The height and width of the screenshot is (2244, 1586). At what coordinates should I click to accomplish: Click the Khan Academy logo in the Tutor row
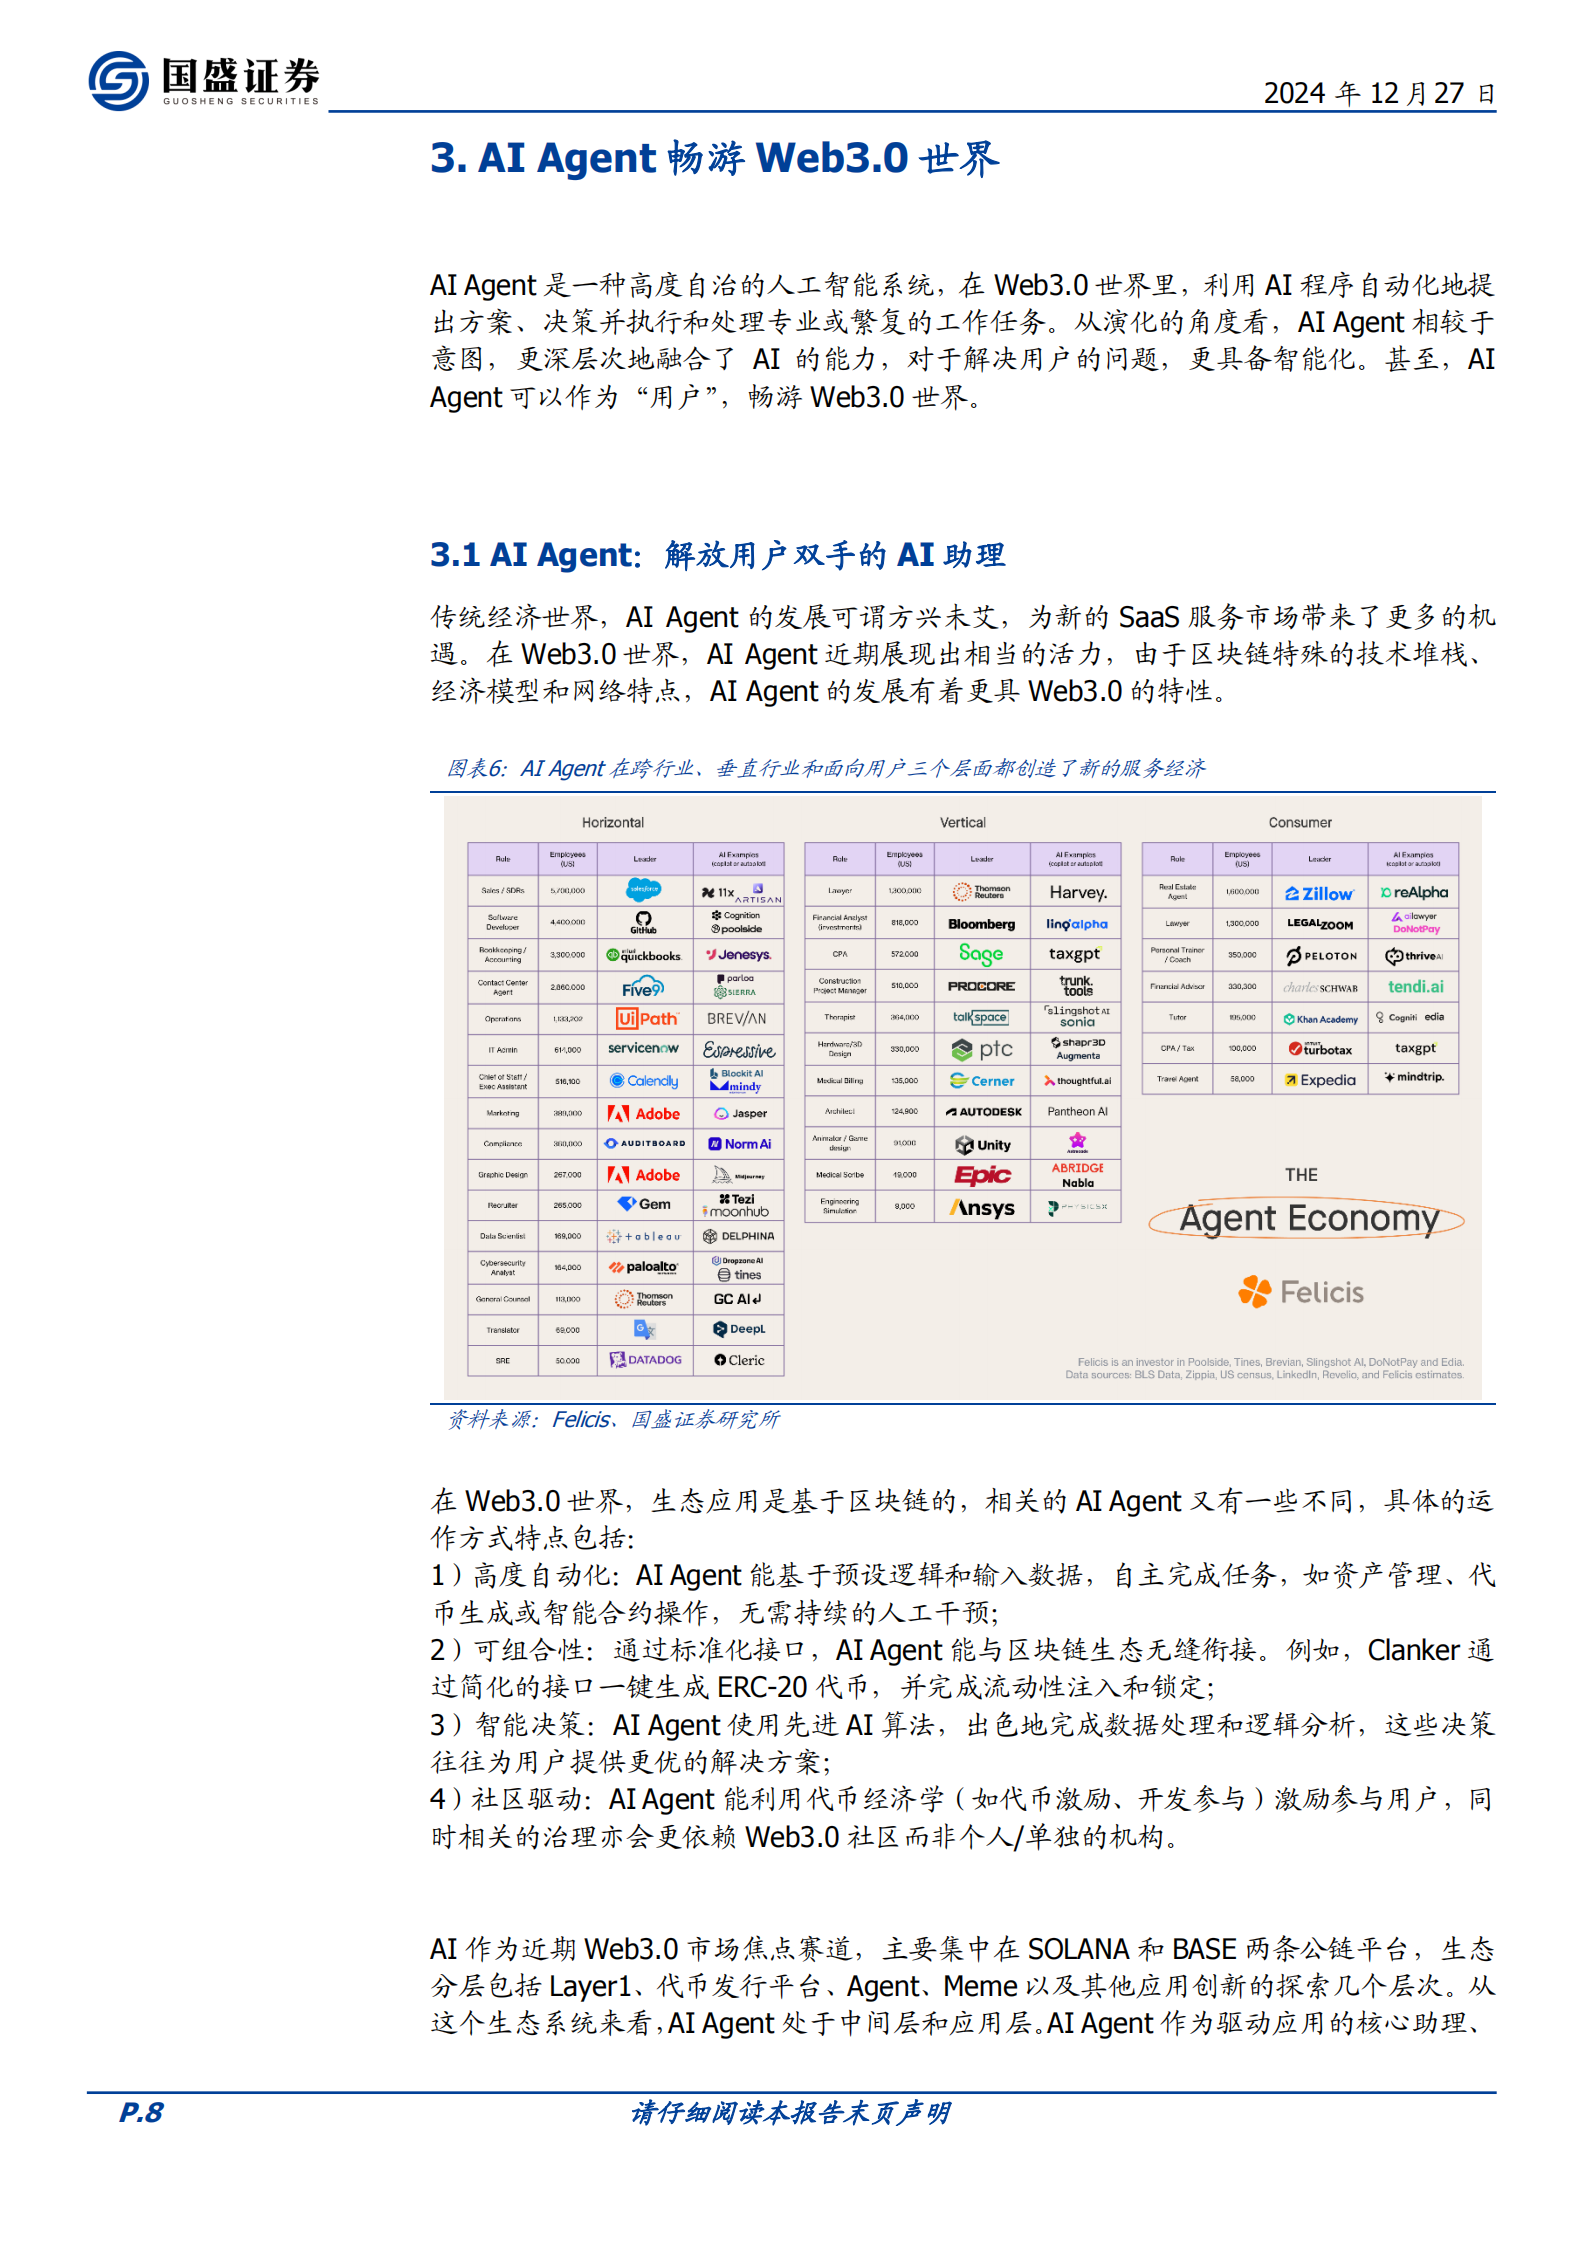tap(1320, 1019)
